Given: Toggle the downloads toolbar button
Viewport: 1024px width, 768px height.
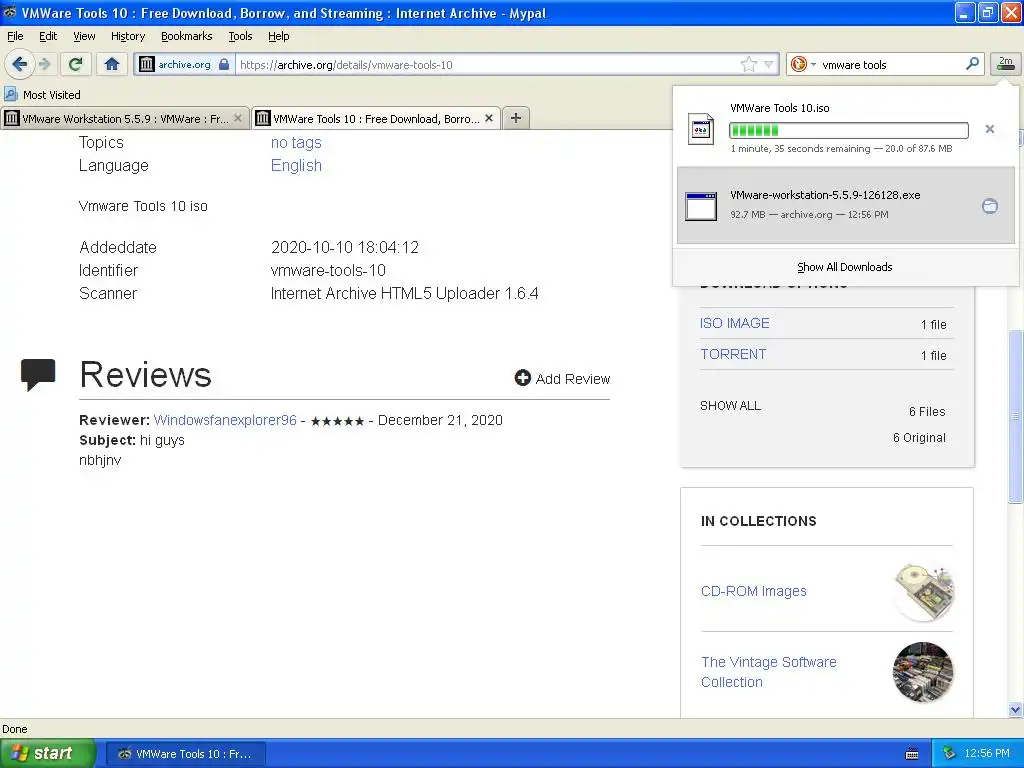Looking at the screenshot, I should tap(1005, 64).
